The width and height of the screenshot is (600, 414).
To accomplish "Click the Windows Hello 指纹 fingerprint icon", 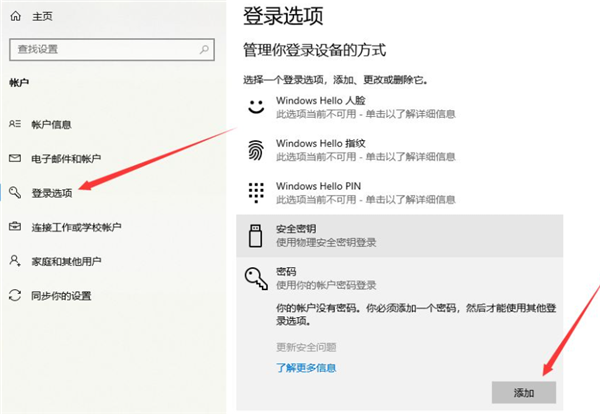I will pyautogui.click(x=255, y=150).
